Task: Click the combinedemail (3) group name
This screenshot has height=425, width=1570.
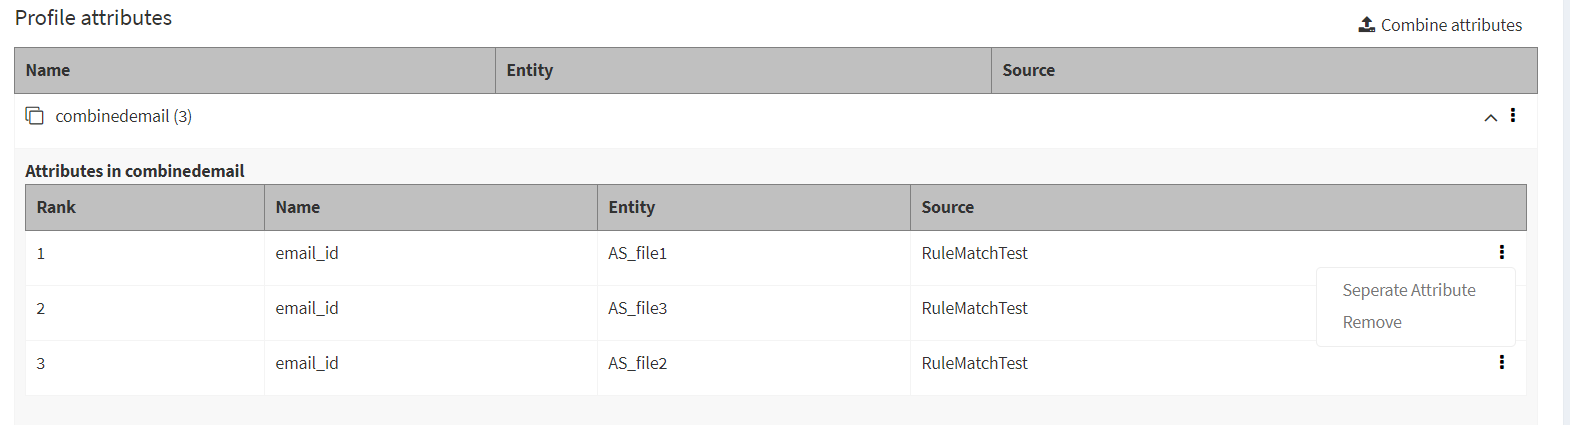Action: [x=123, y=116]
